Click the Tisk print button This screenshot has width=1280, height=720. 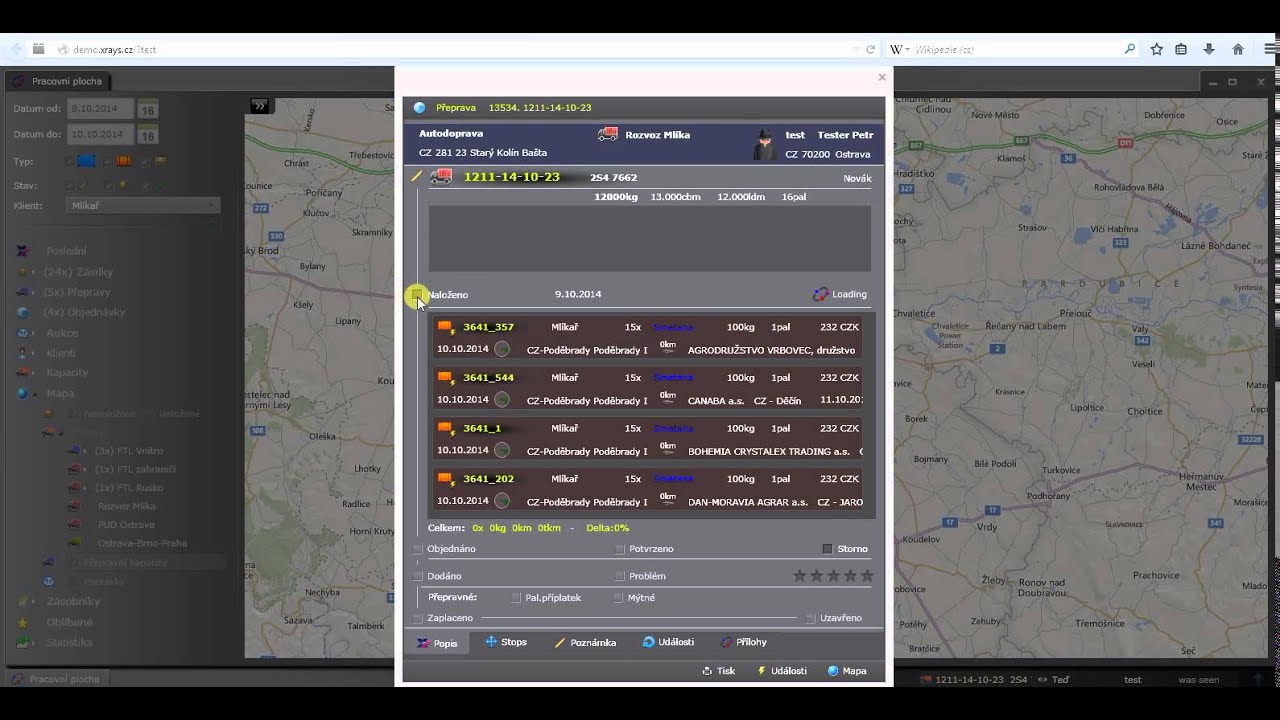pyautogui.click(x=719, y=671)
